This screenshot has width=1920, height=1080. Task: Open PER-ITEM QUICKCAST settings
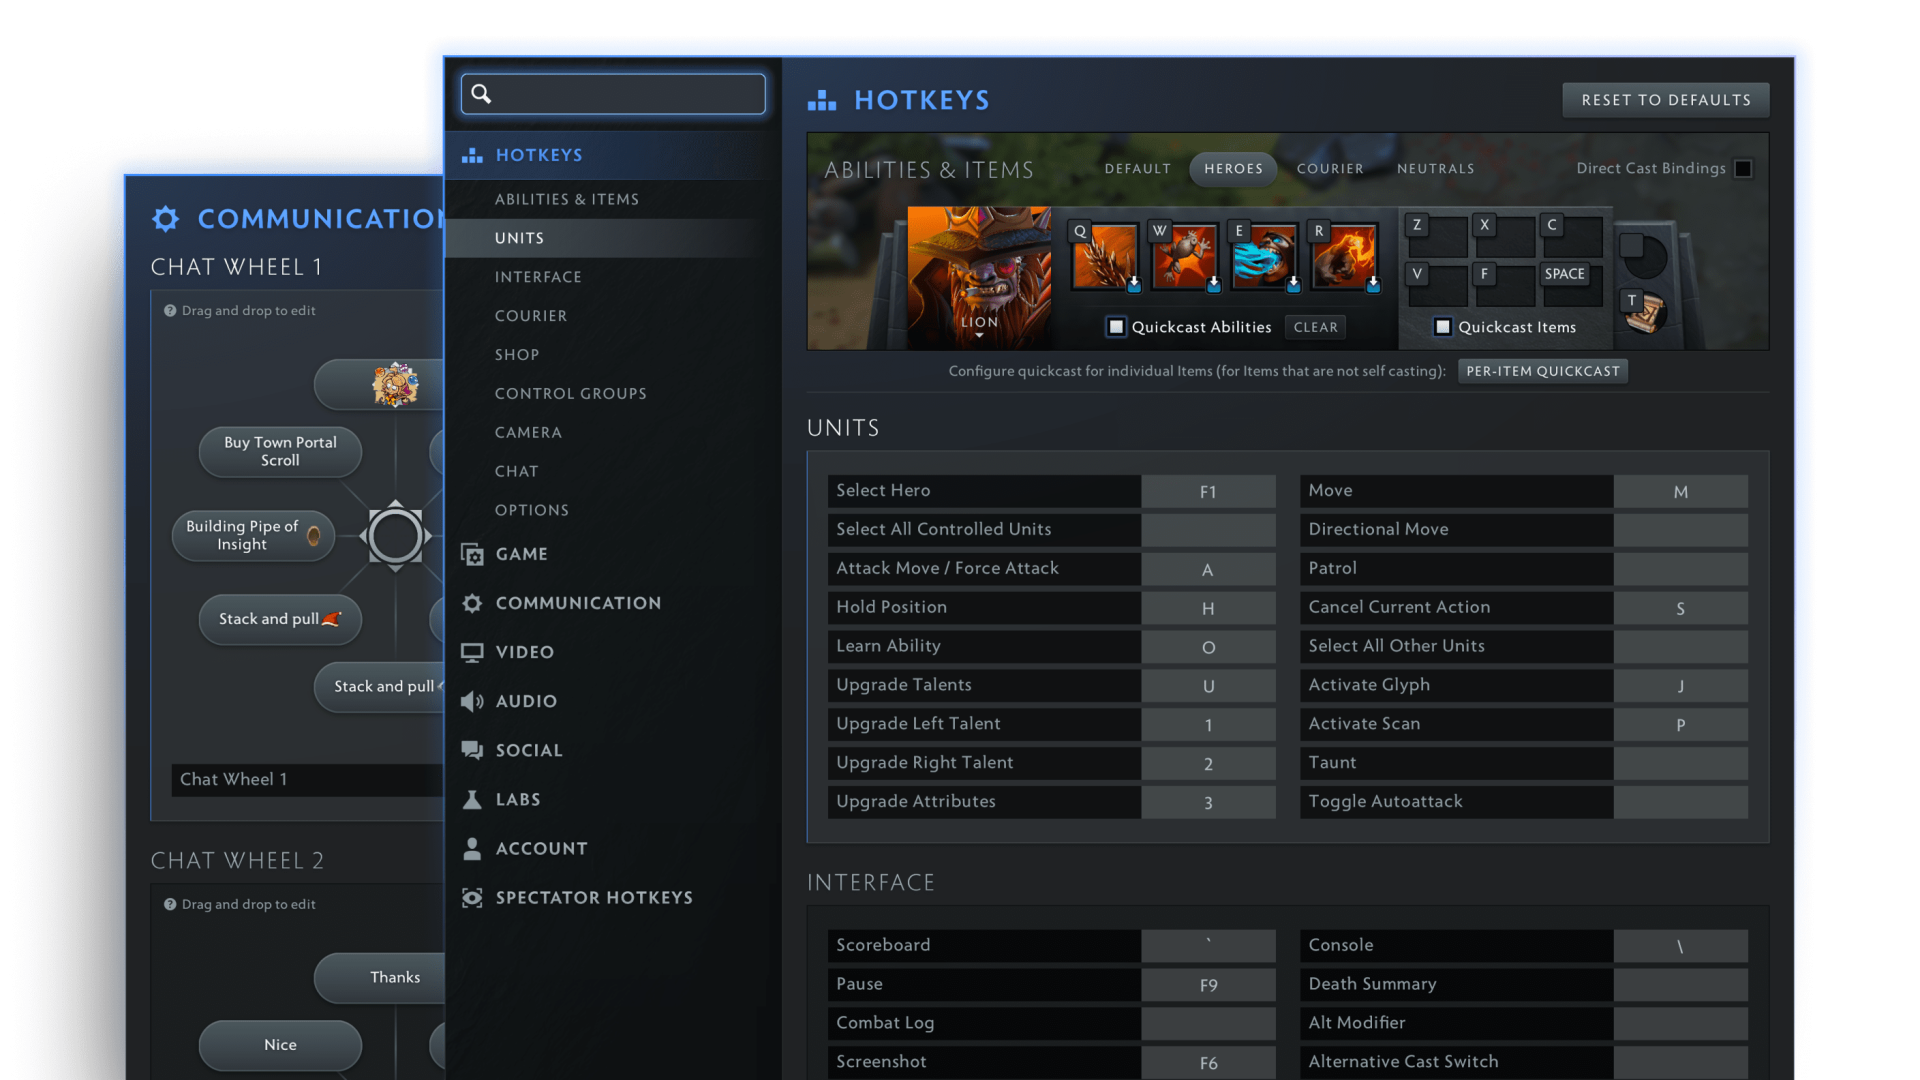coord(1543,371)
